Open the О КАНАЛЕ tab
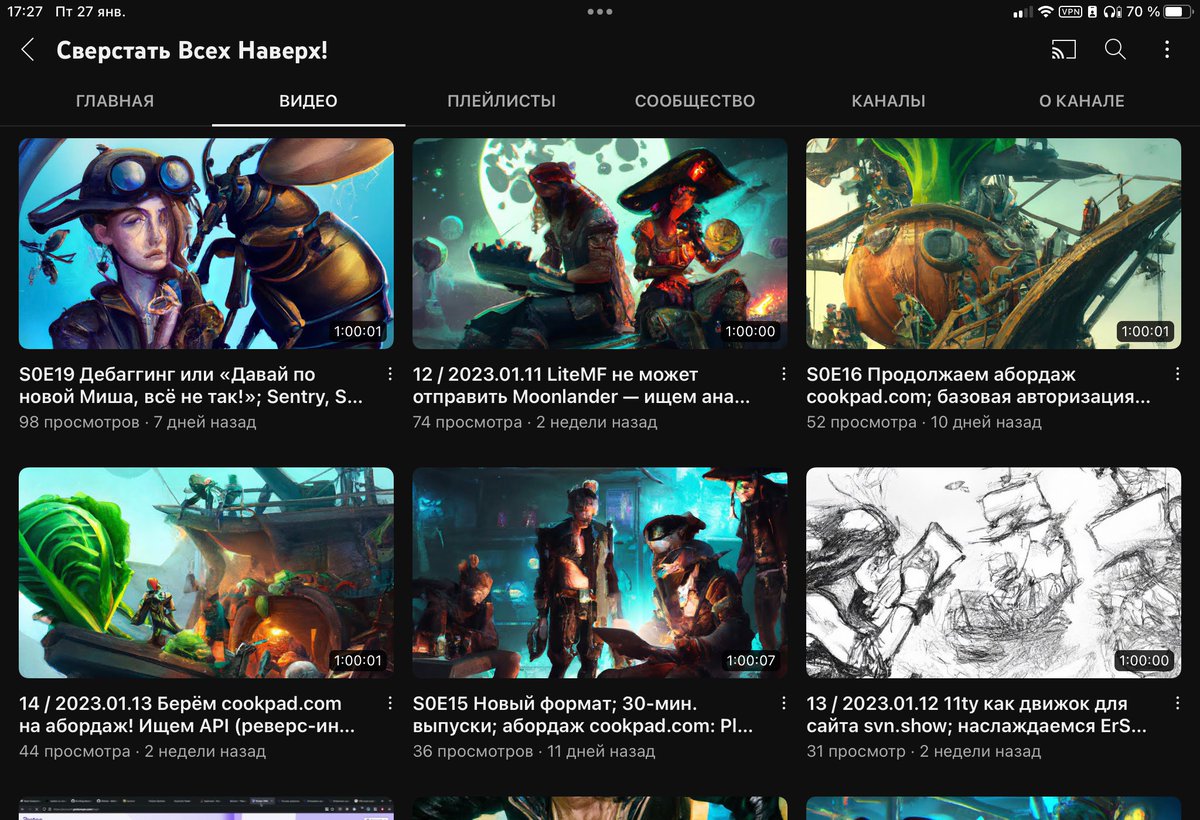The width and height of the screenshot is (1200, 820). pyautogui.click(x=1081, y=101)
